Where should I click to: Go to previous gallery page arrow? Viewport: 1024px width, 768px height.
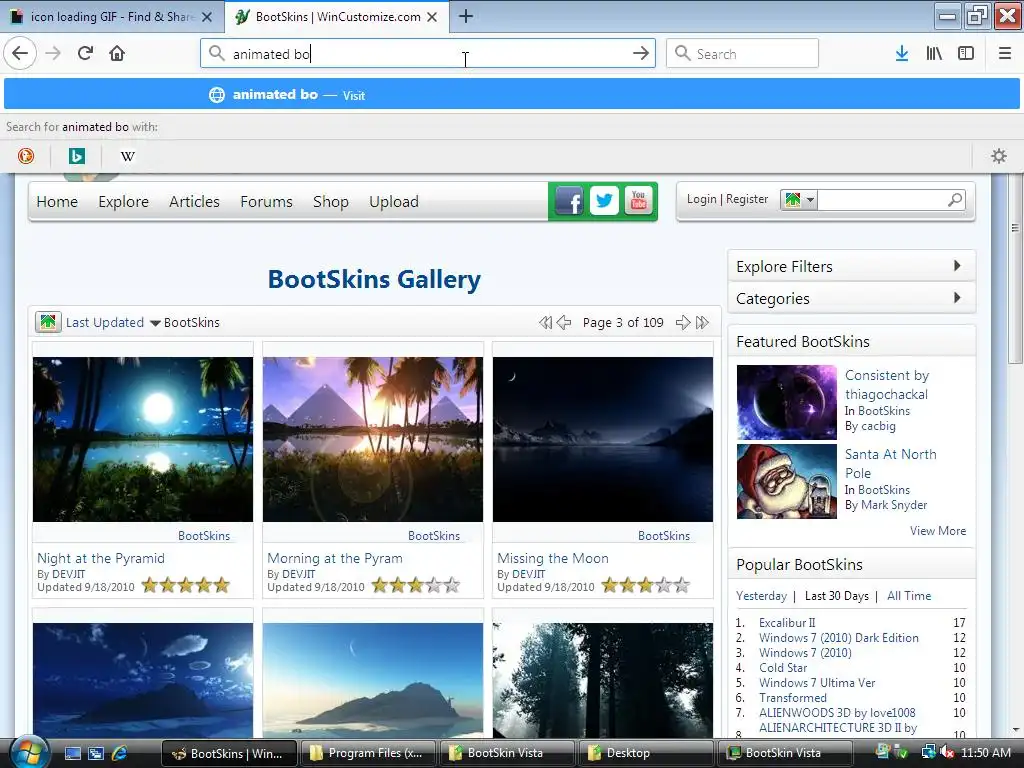coord(564,323)
